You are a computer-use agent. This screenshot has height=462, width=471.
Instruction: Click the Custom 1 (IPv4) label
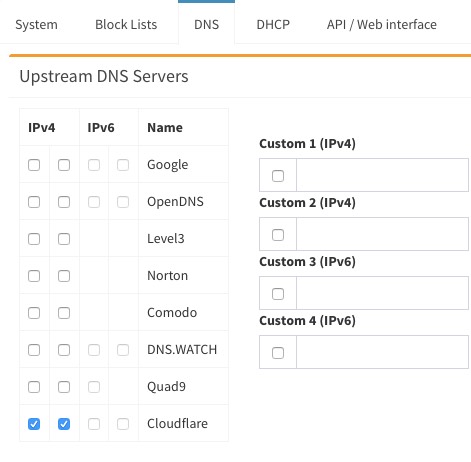tap(307, 144)
